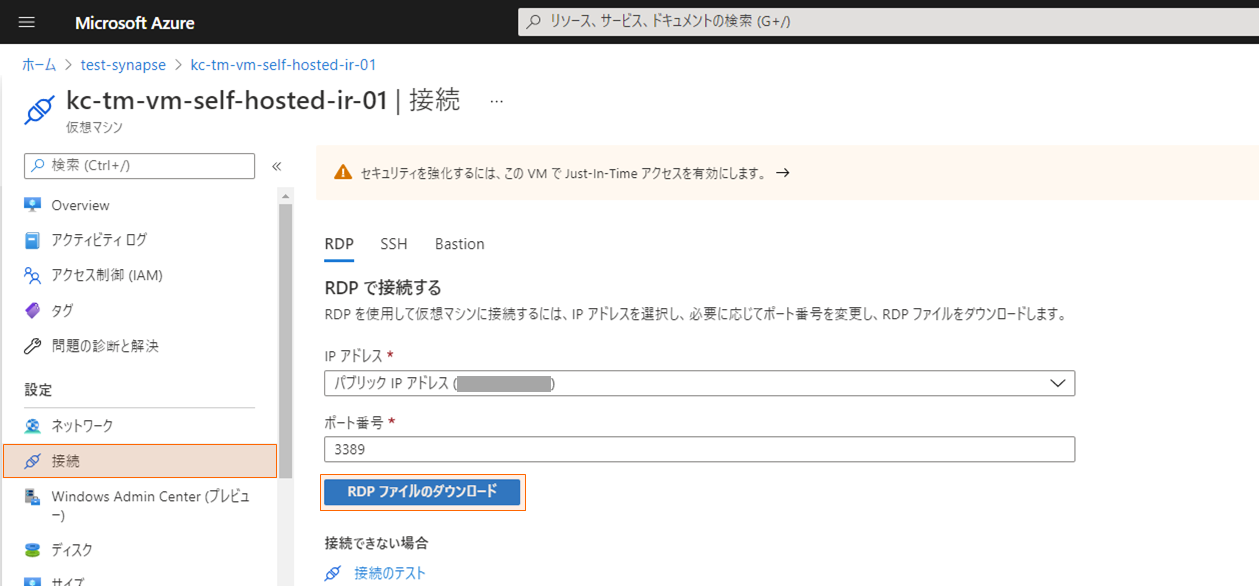The height and width of the screenshot is (586, 1259).
Task: Open the Azure portal hamburger menu
Action: tap(27, 22)
